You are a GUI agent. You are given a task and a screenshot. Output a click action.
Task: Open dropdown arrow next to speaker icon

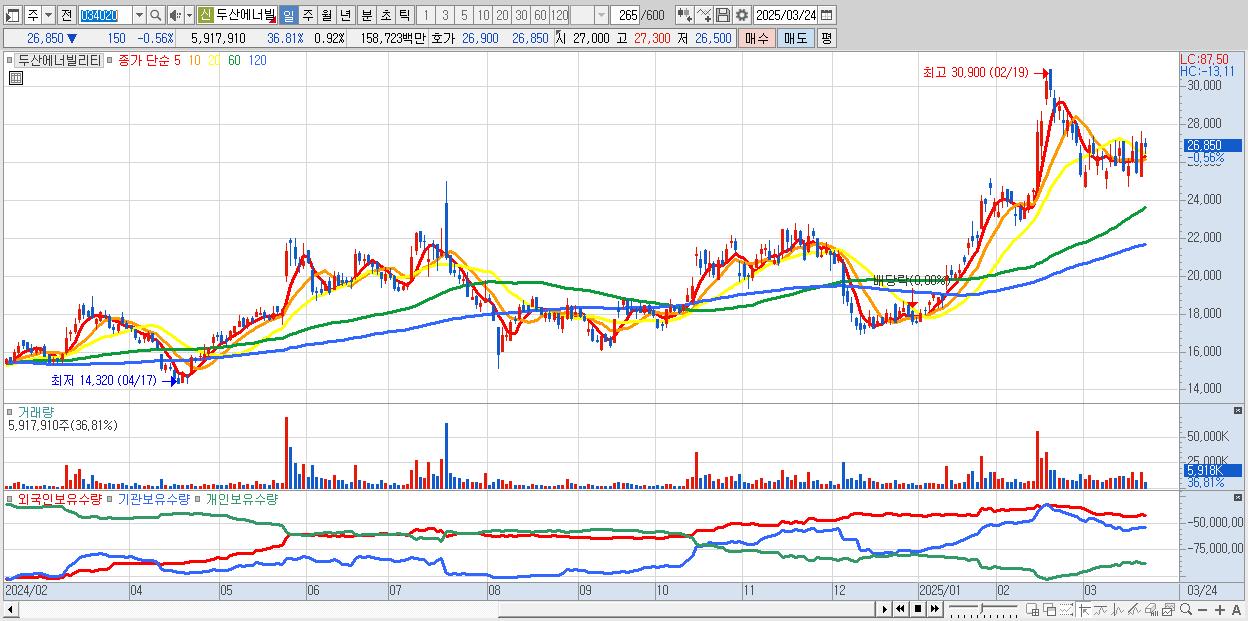(x=189, y=15)
